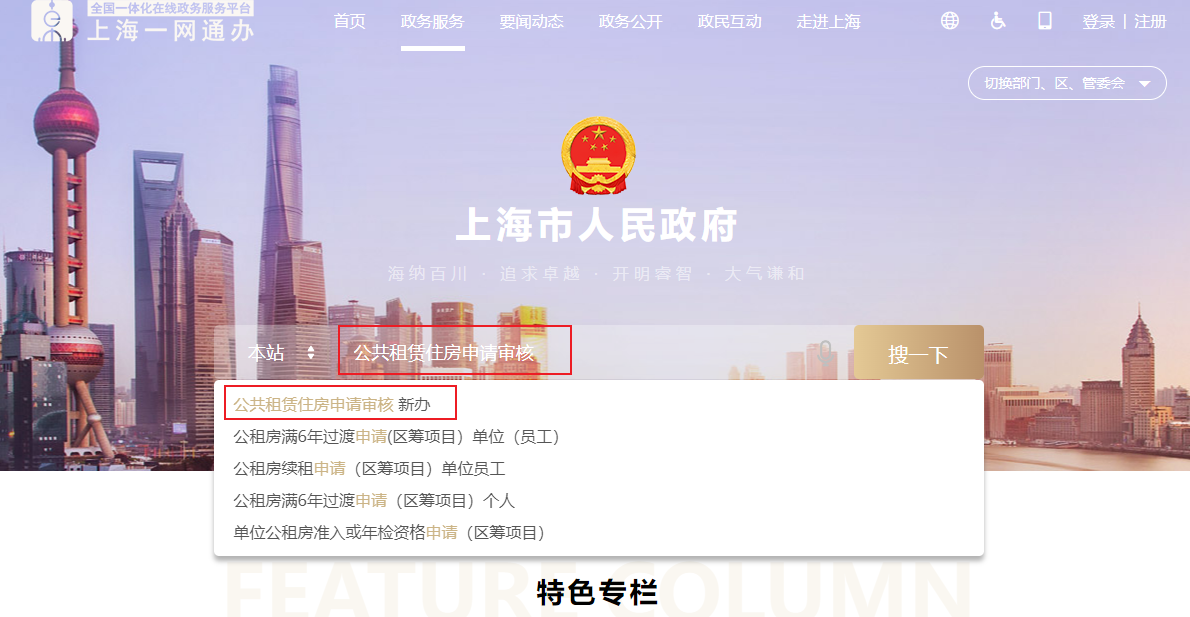The height and width of the screenshot is (617, 1190).
Task: Go to 要闻动态 in navigation
Action: (x=531, y=22)
